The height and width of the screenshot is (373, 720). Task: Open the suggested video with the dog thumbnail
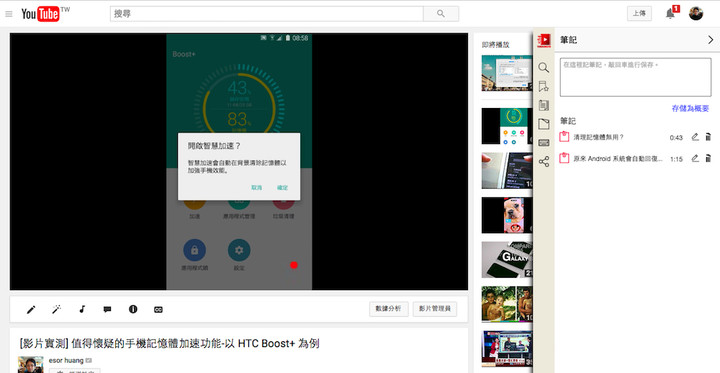tap(507, 215)
